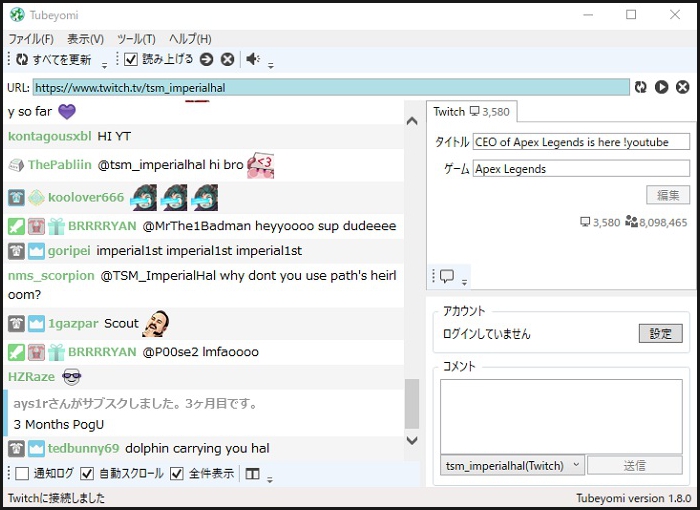Click the refresh all toolbar button
Image resolution: width=700 pixels, height=510 pixels.
pyautogui.click(x=54, y=59)
